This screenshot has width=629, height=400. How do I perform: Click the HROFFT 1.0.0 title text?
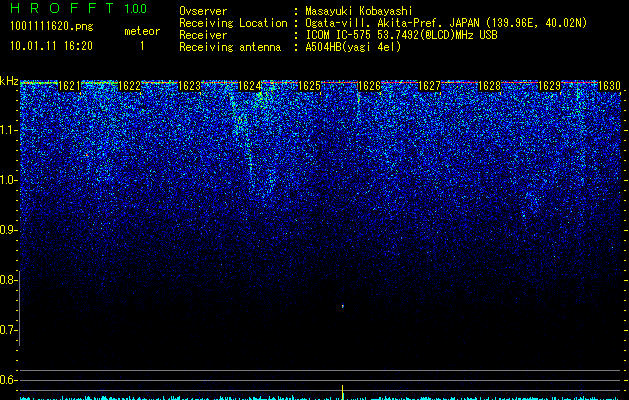78,8
